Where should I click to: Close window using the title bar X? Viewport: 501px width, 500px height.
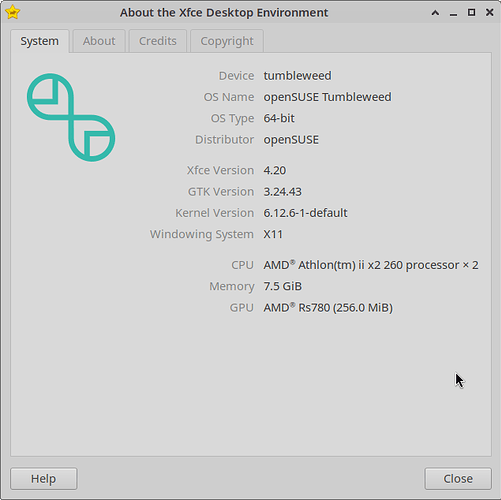(489, 13)
